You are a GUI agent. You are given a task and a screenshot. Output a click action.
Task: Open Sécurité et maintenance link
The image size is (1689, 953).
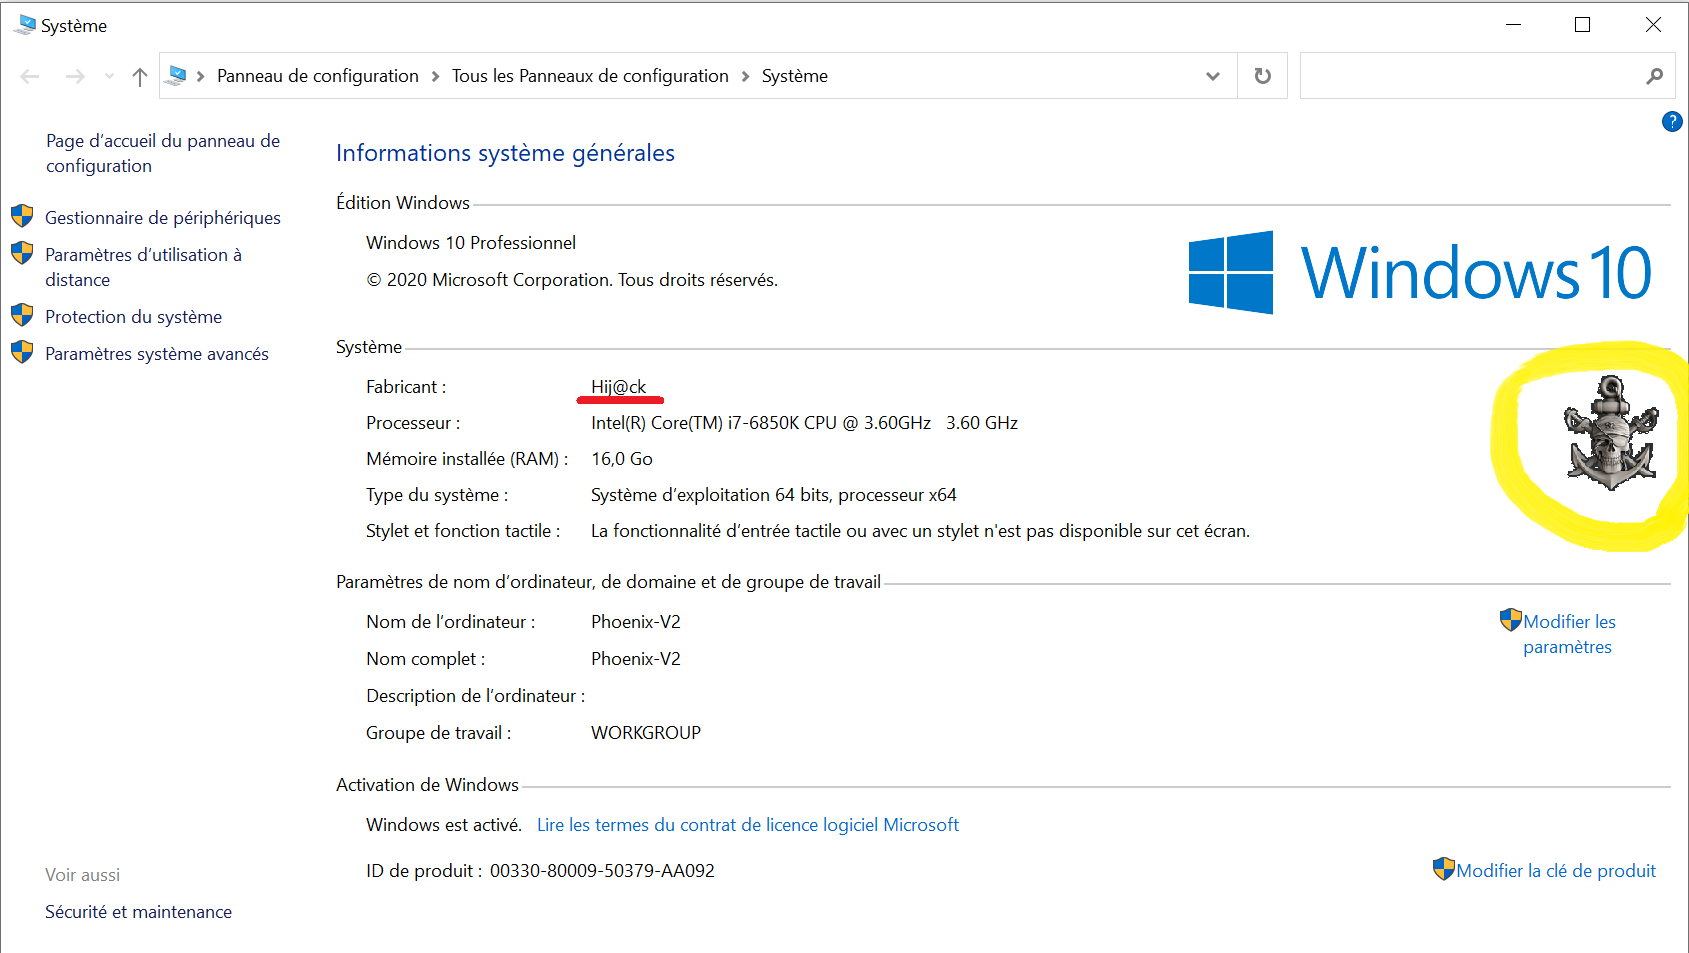(x=138, y=911)
